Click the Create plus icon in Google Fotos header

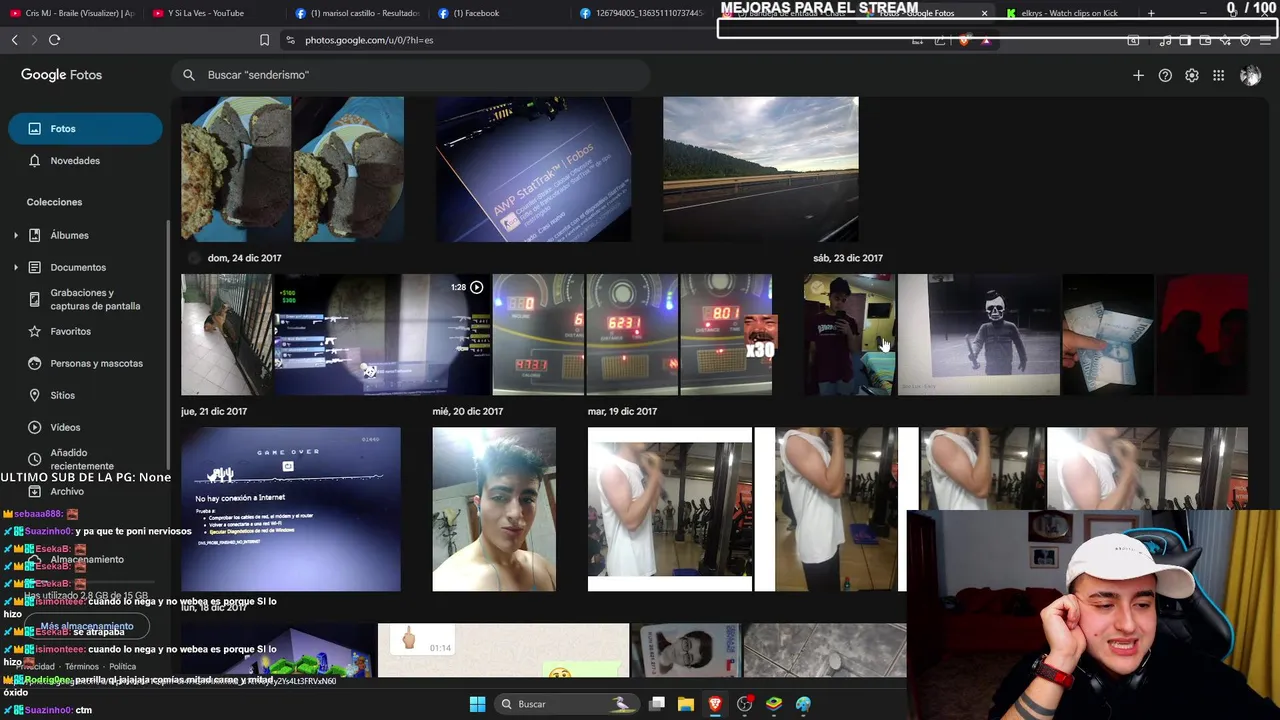(x=1138, y=75)
